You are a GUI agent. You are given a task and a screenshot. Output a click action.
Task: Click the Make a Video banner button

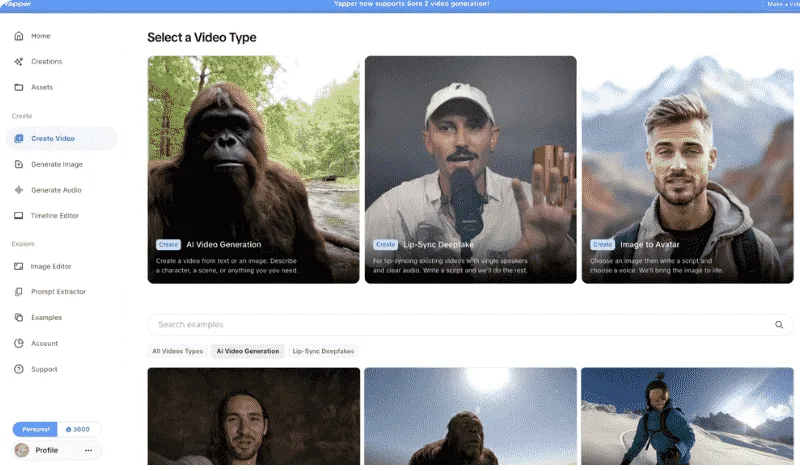[782, 4]
